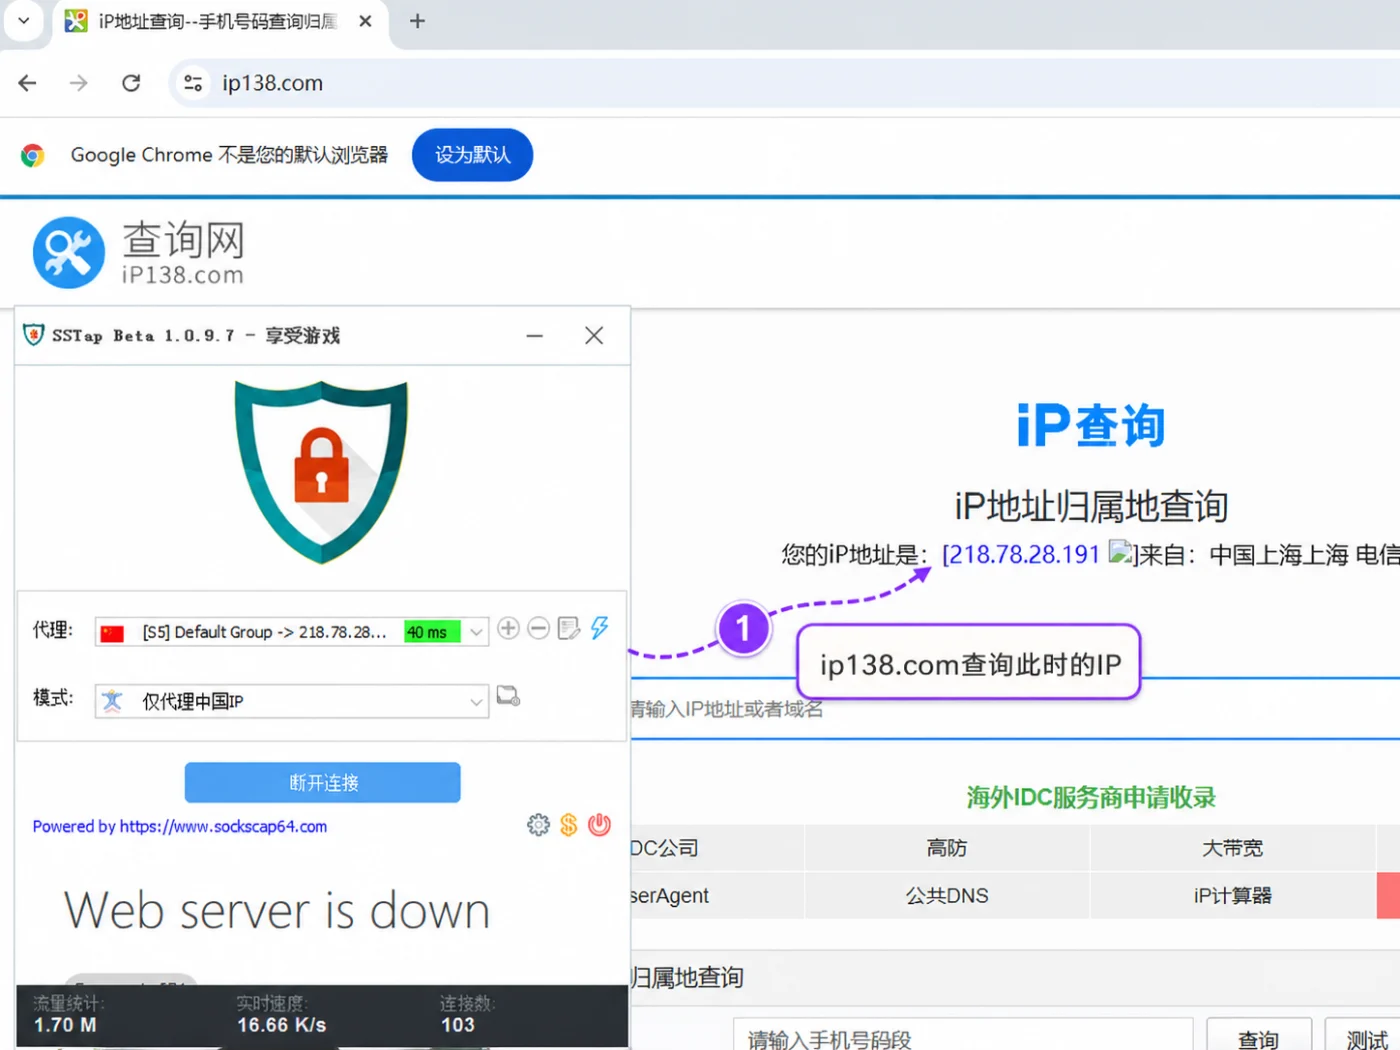
Task: Close the SSTap window
Action: [x=594, y=336]
